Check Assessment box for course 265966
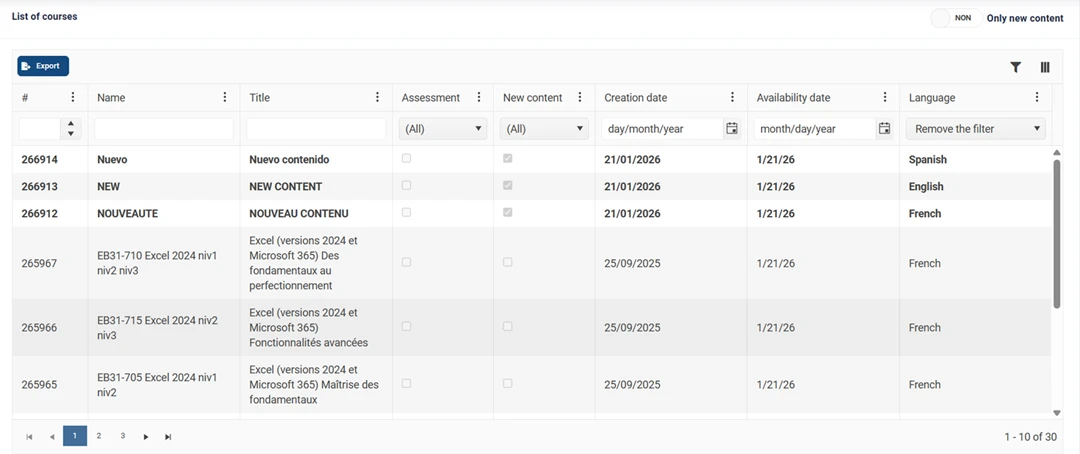 tap(406, 327)
